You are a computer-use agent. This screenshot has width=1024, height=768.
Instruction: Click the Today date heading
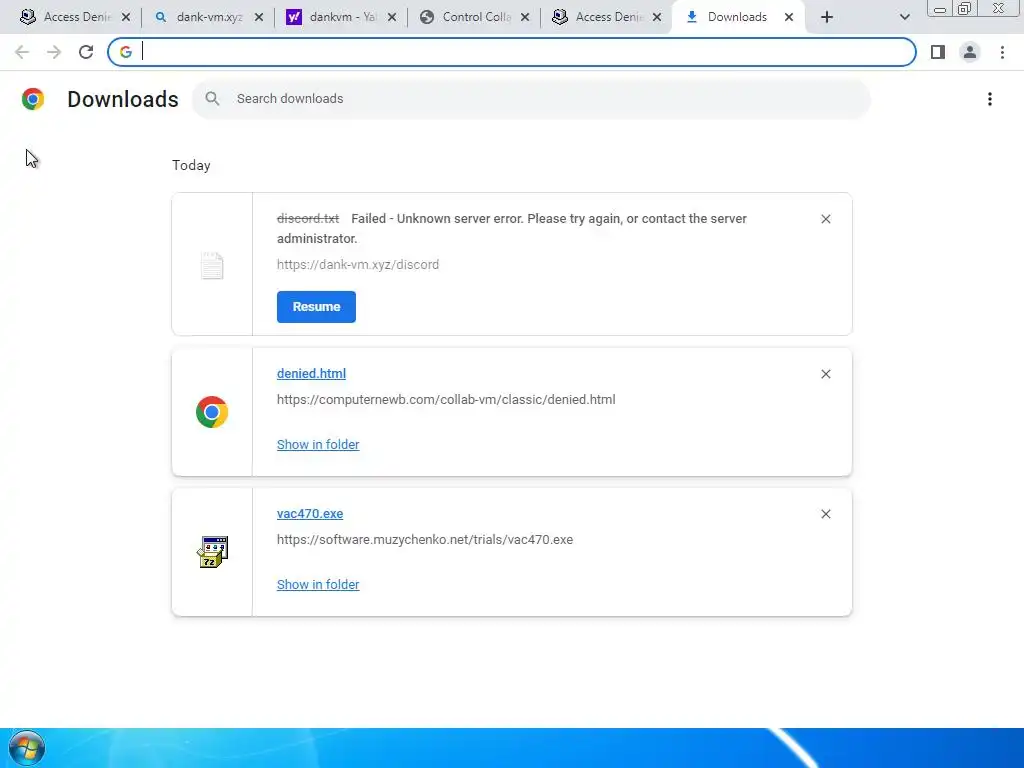coord(191,165)
